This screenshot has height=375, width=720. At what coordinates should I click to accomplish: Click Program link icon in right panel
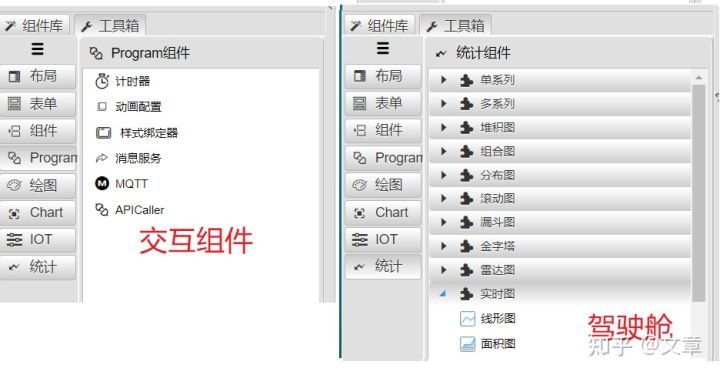360,158
